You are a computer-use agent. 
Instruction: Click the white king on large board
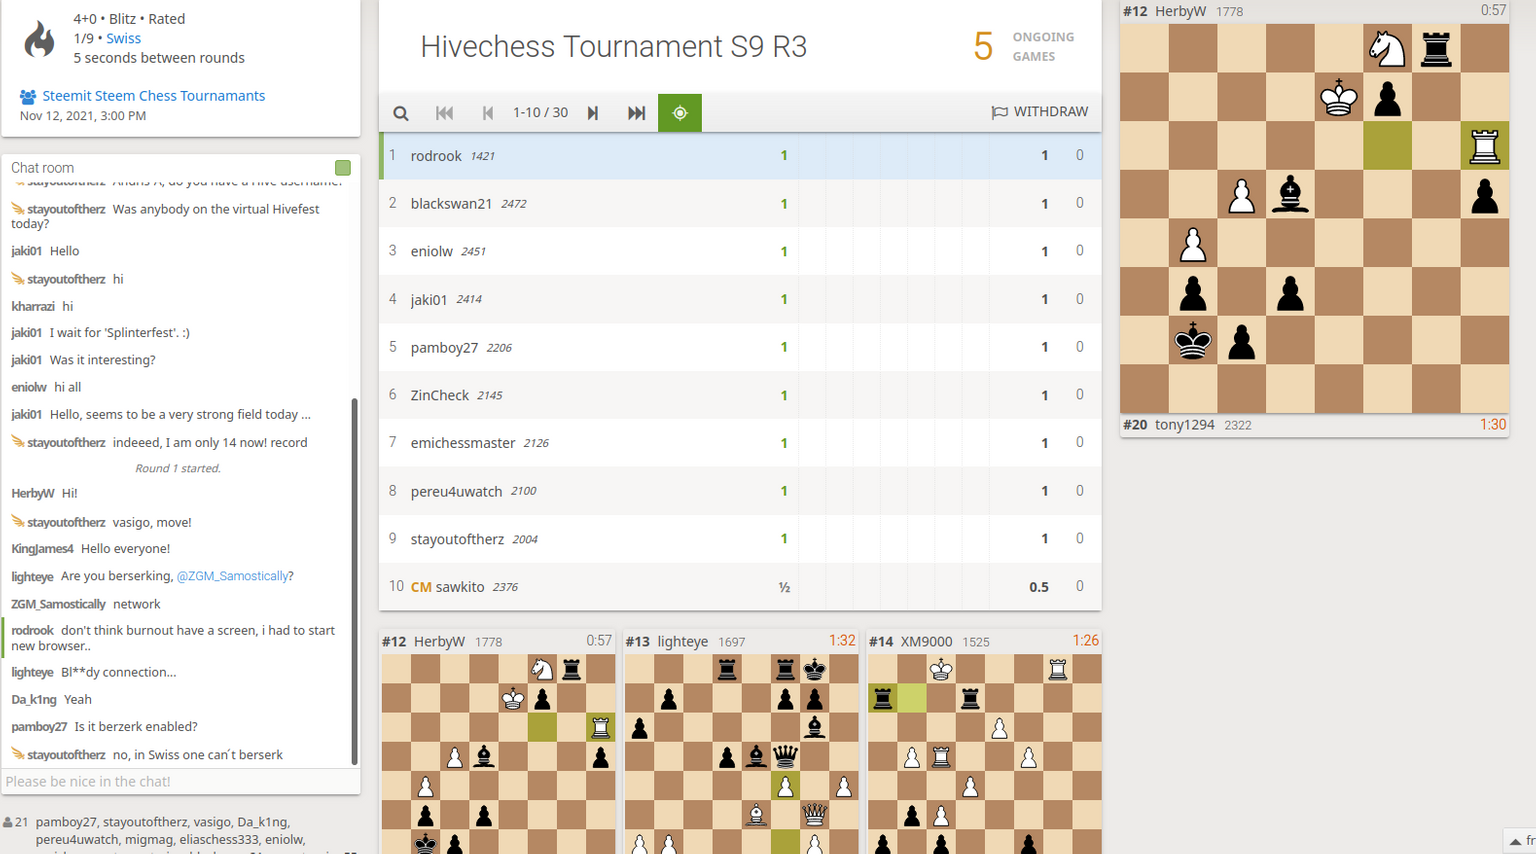pyautogui.click(x=1339, y=97)
